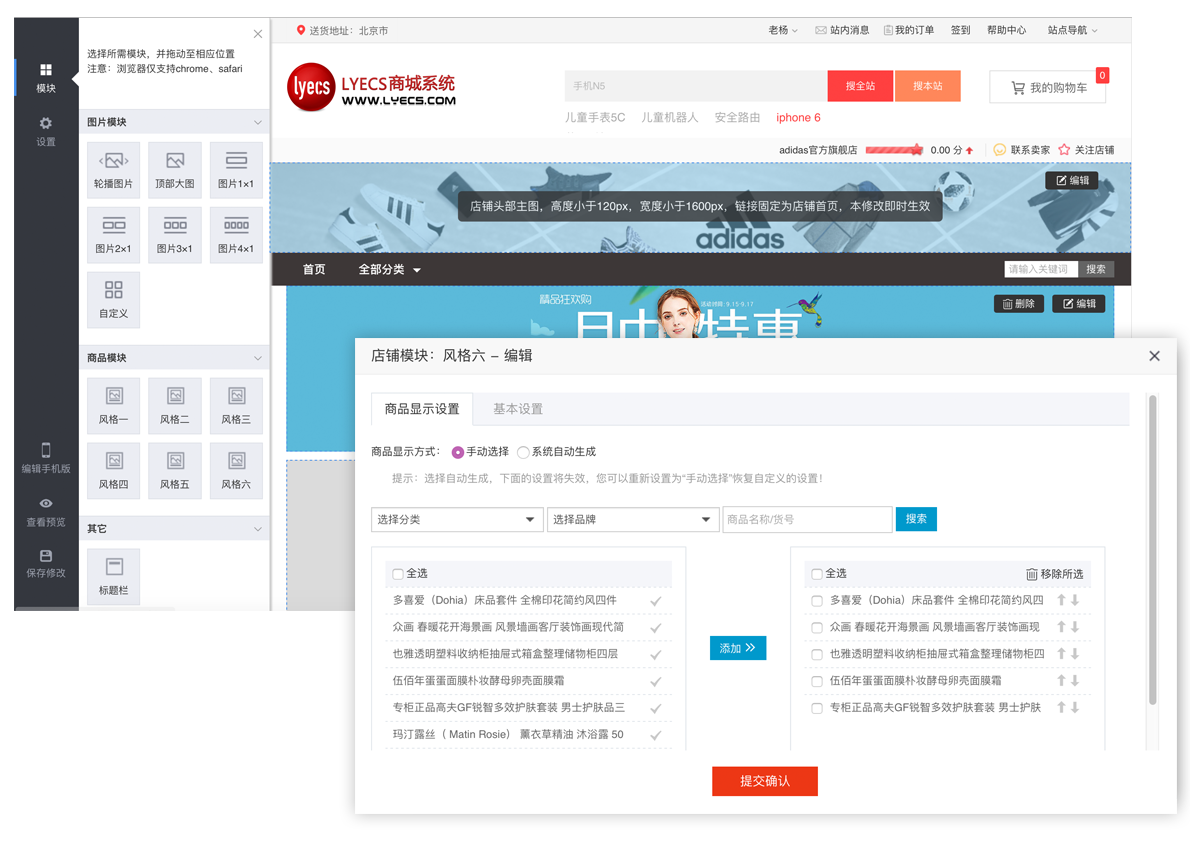Click the 添加 add button
The width and height of the screenshot is (1190, 844).
coord(738,648)
